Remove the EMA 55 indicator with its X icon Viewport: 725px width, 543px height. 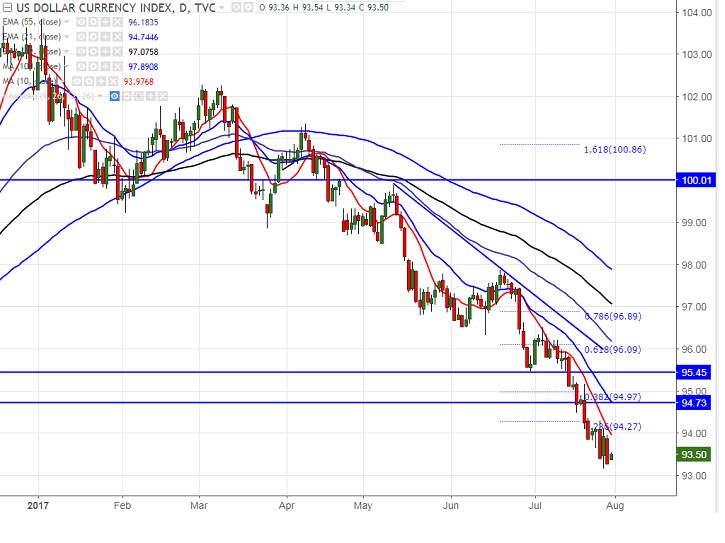click(x=117, y=22)
